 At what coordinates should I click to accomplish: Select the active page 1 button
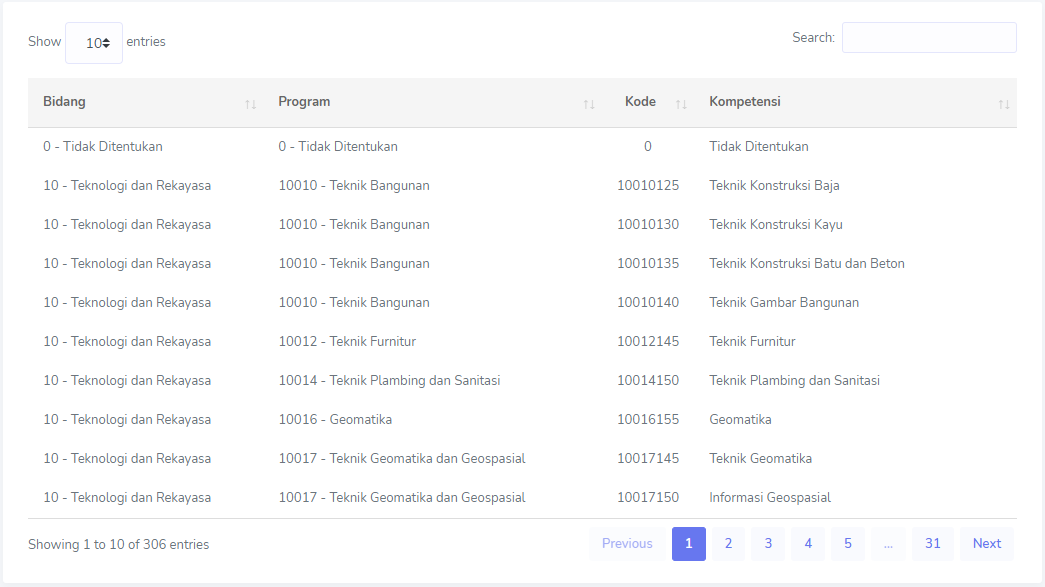[689, 544]
